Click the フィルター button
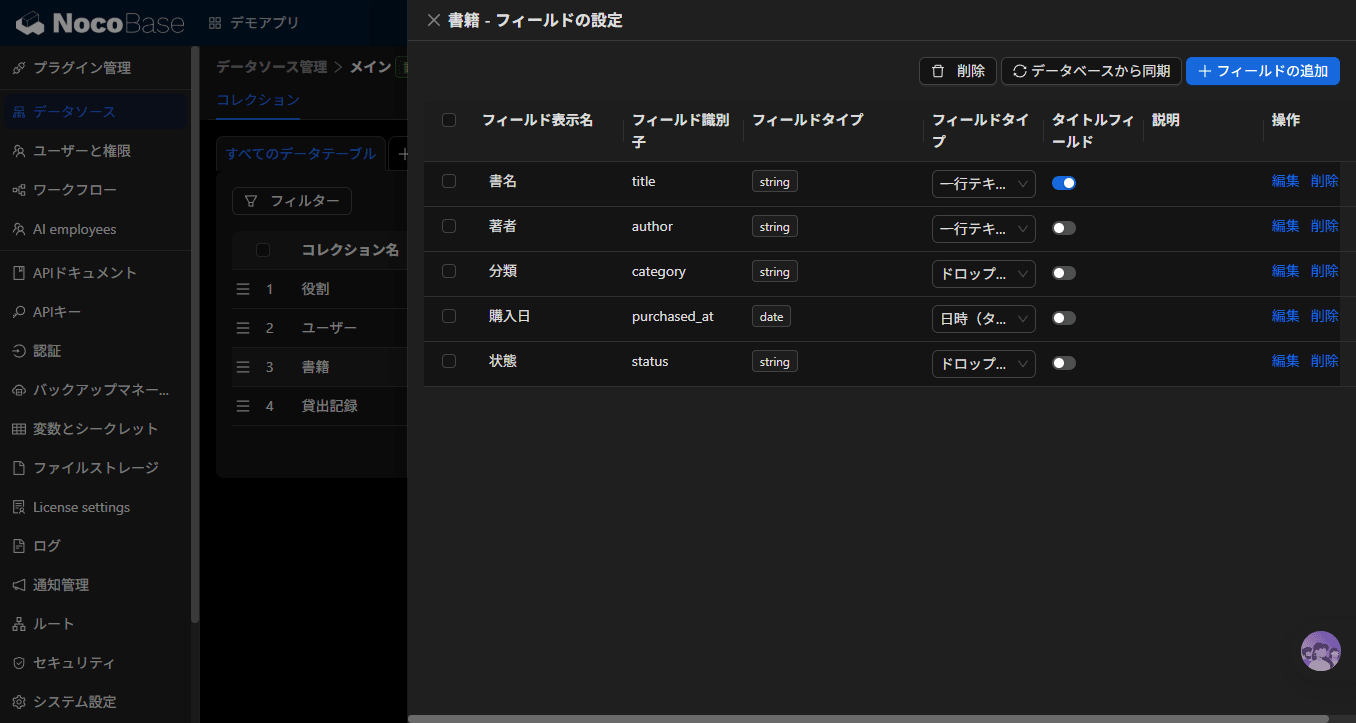Image resolution: width=1356 pixels, height=723 pixels. click(292, 201)
